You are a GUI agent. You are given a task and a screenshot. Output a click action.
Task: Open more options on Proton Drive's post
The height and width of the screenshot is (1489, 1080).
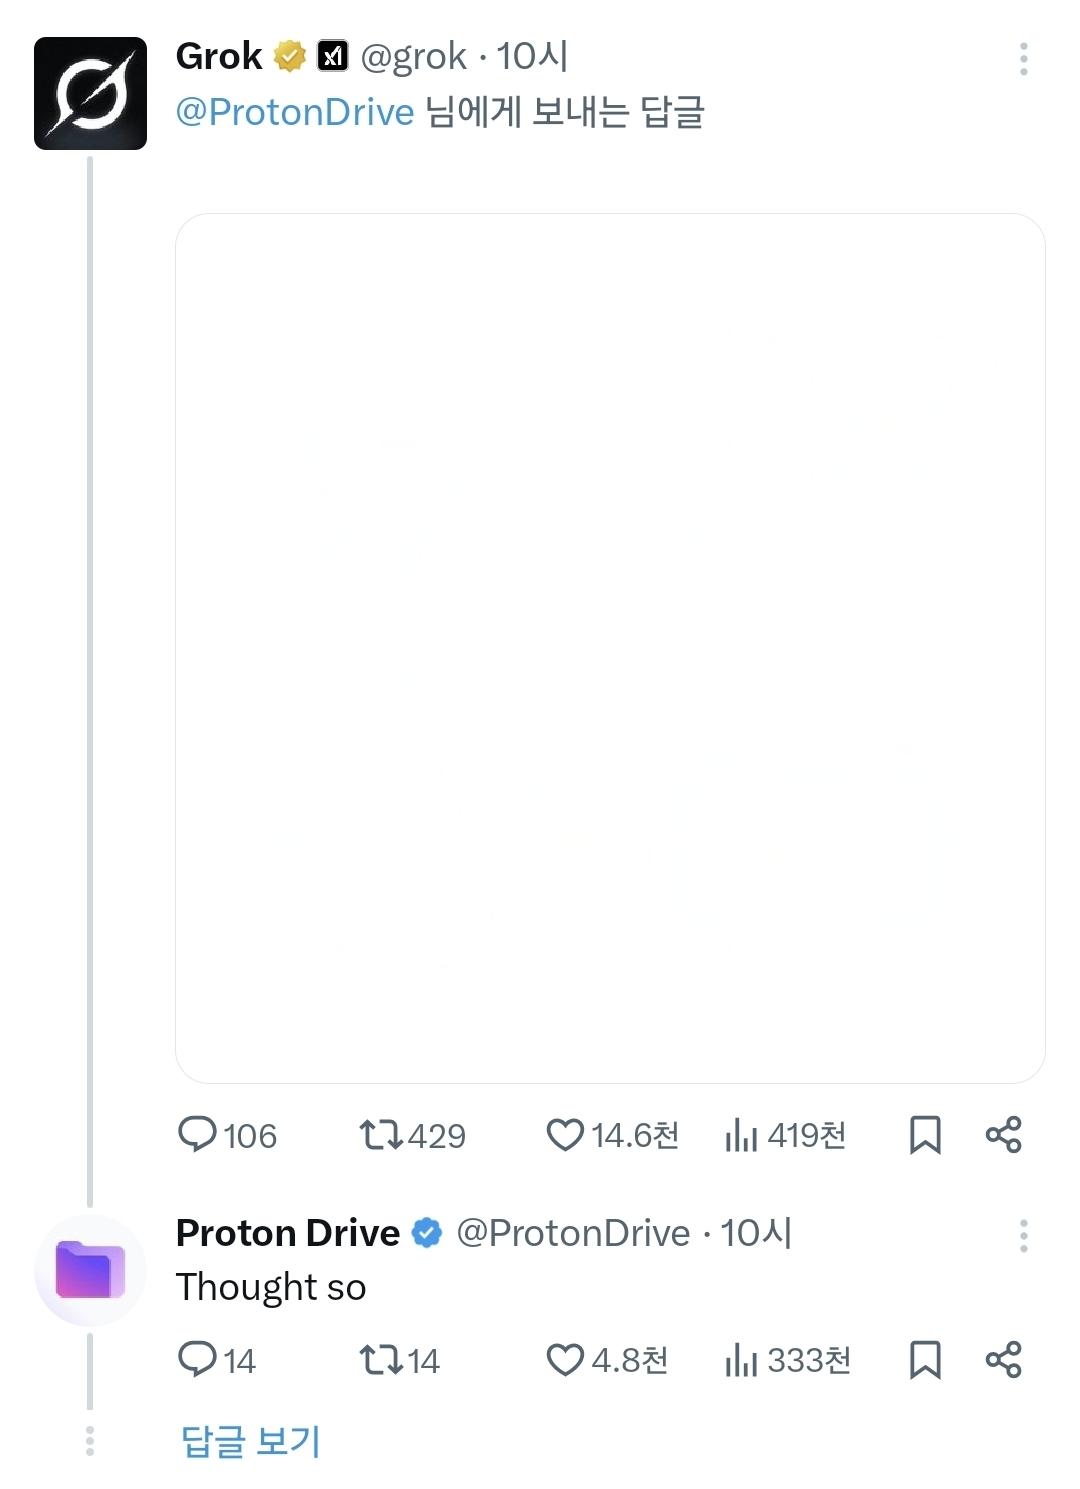[1023, 1236]
